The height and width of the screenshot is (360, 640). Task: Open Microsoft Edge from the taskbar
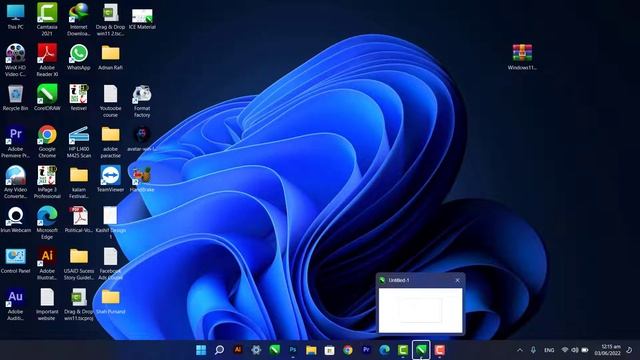(x=384, y=350)
